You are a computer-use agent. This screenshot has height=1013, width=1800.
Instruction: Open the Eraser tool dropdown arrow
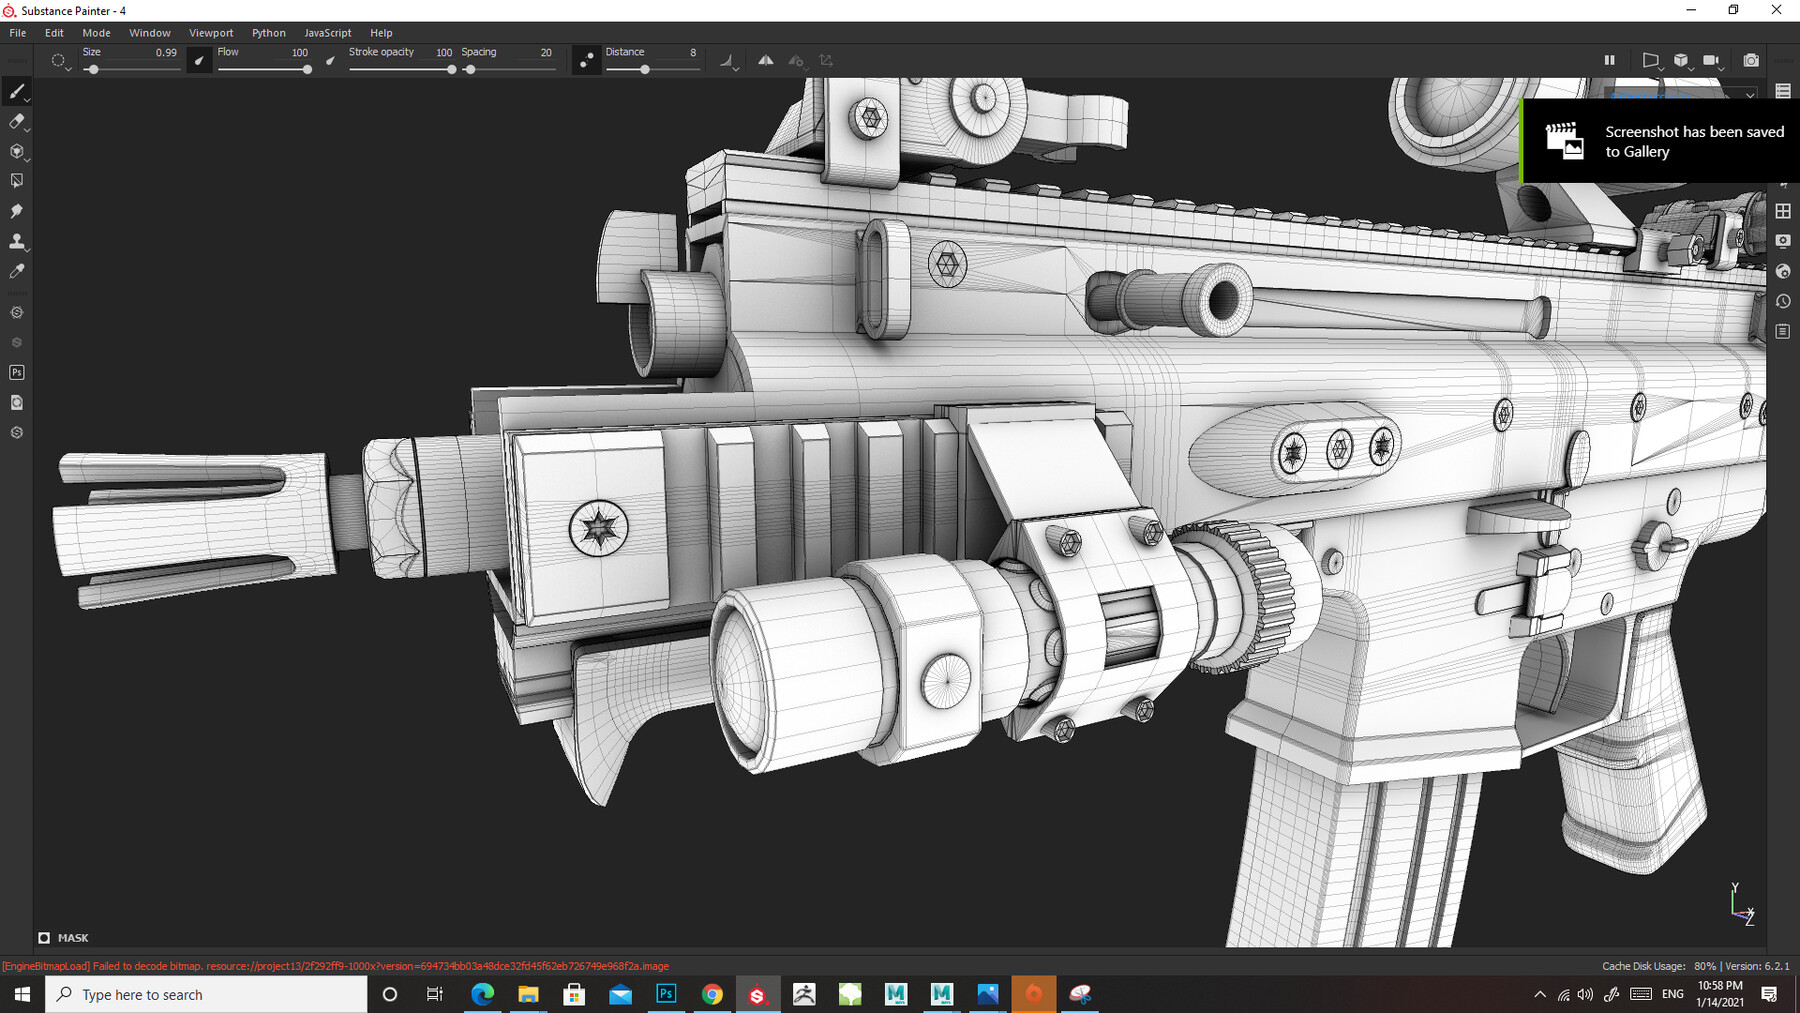click(x=26, y=130)
